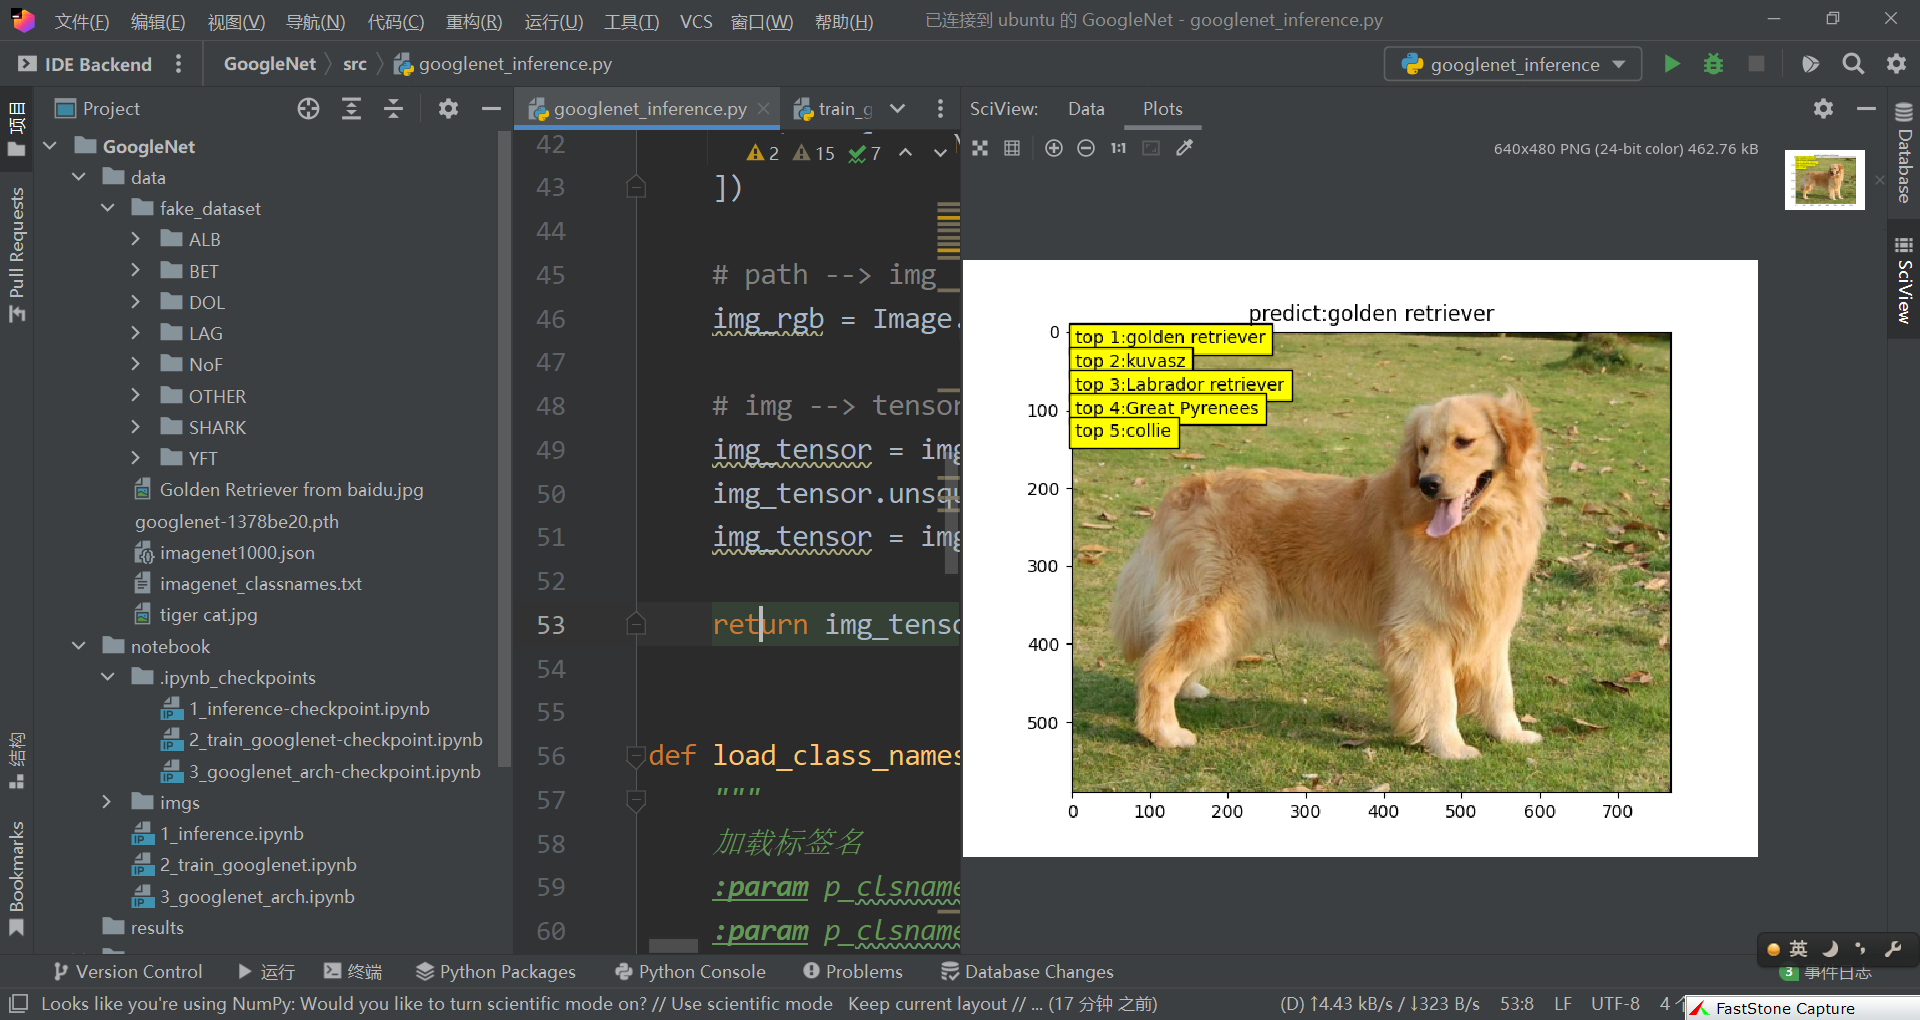Toggle chessboard transparency background in SciView
1920x1020 pixels.
click(980, 148)
